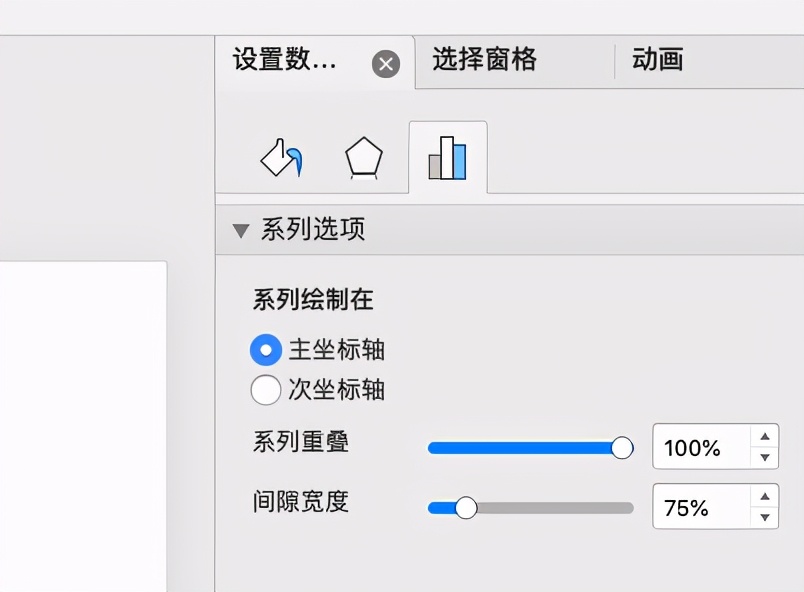The image size is (804, 592).
Task: Select the 设置数… pane tab
Action: point(285,60)
